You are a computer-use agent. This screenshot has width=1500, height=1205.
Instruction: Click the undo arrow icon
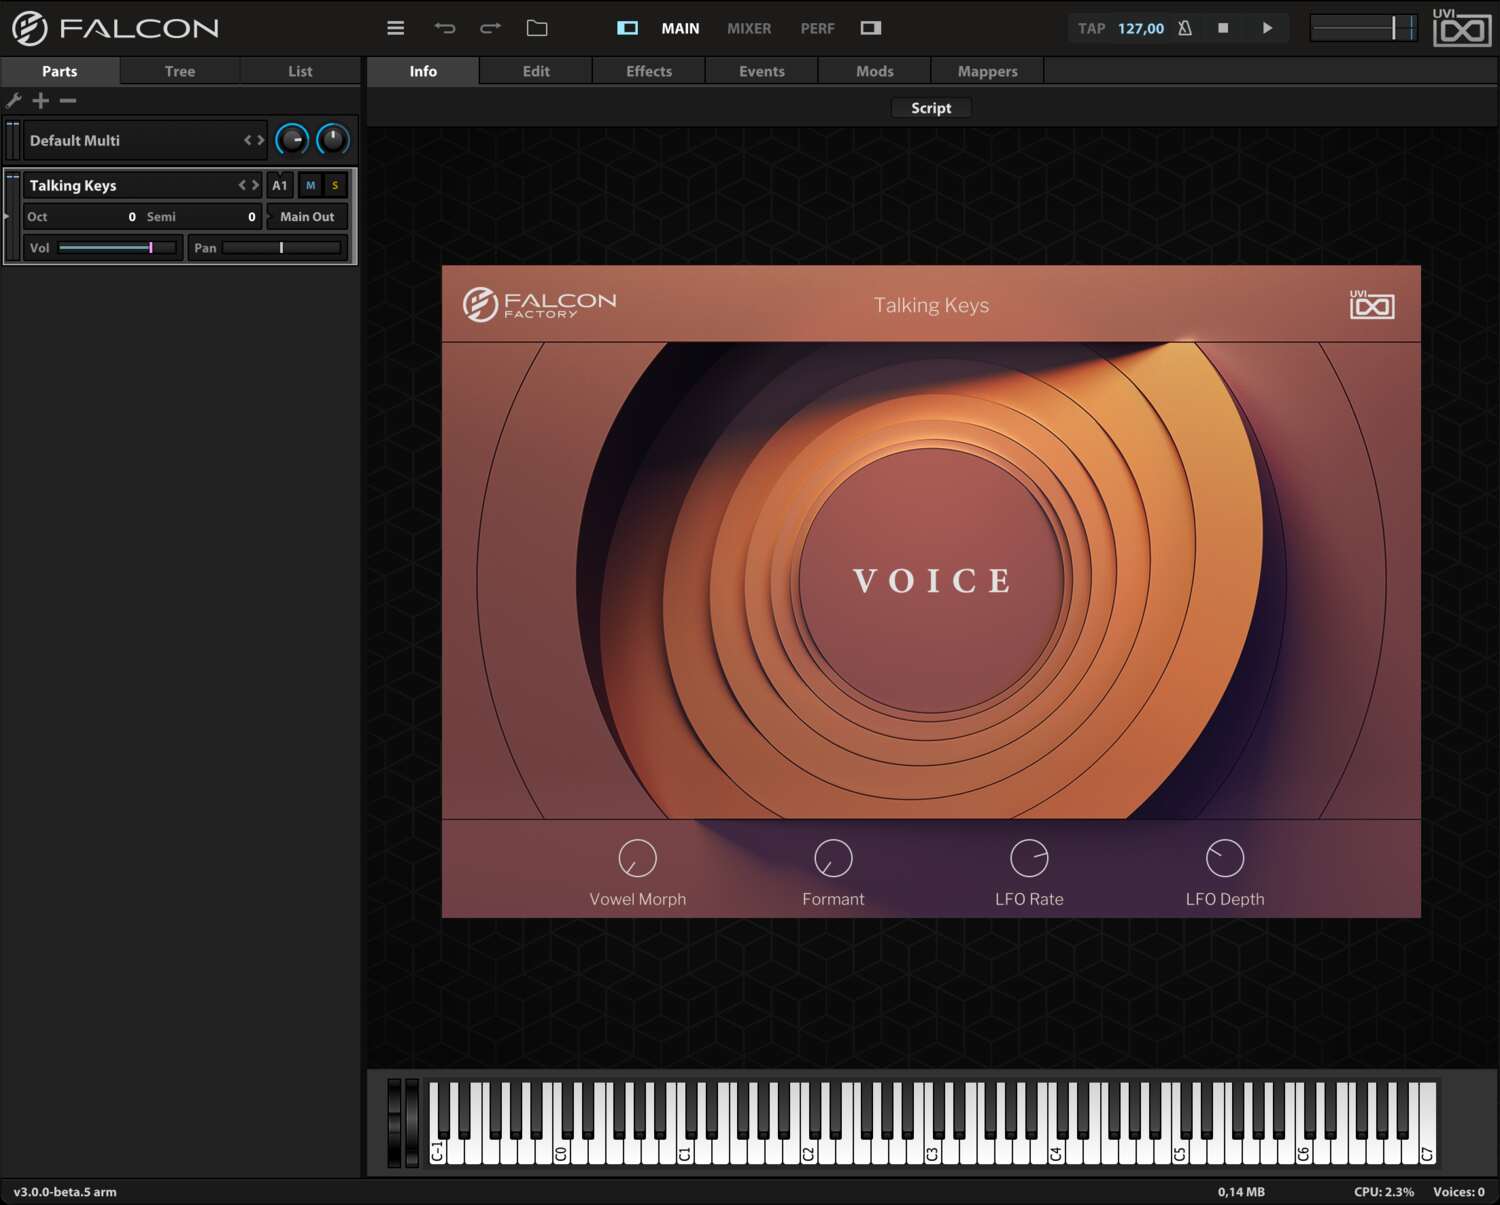pos(445,28)
